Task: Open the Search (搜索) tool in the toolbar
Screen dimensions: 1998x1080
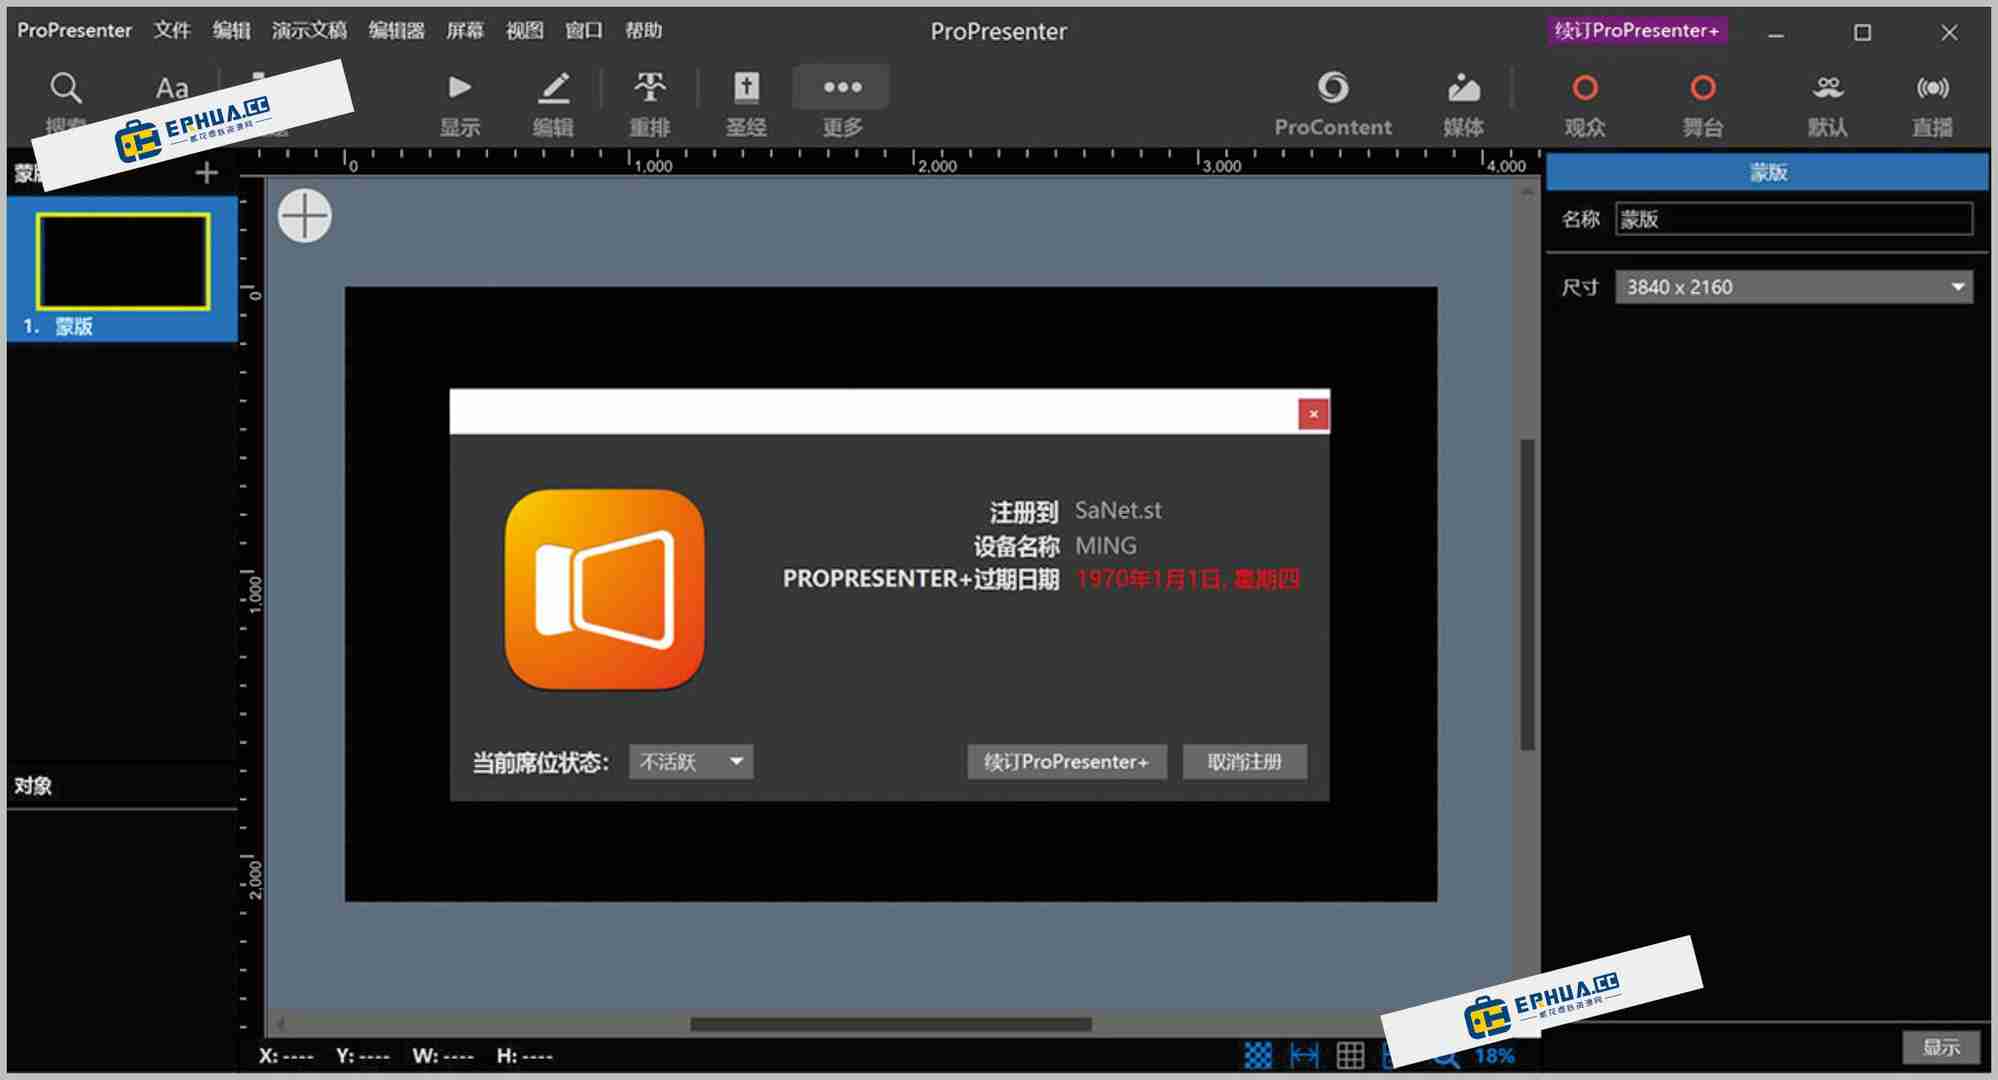Action: tap(66, 102)
